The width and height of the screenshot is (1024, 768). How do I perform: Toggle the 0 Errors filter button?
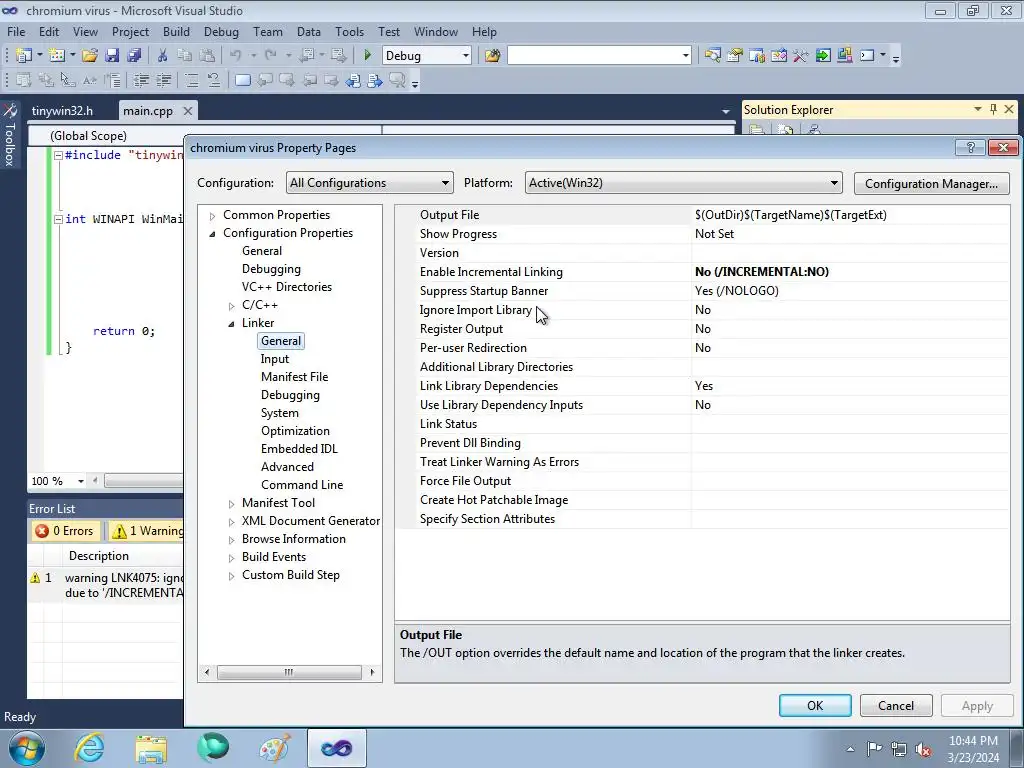point(65,531)
